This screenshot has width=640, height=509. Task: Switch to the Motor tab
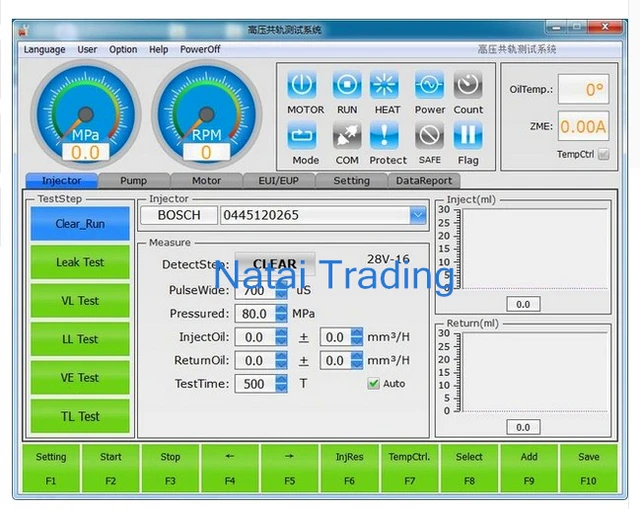(x=207, y=181)
